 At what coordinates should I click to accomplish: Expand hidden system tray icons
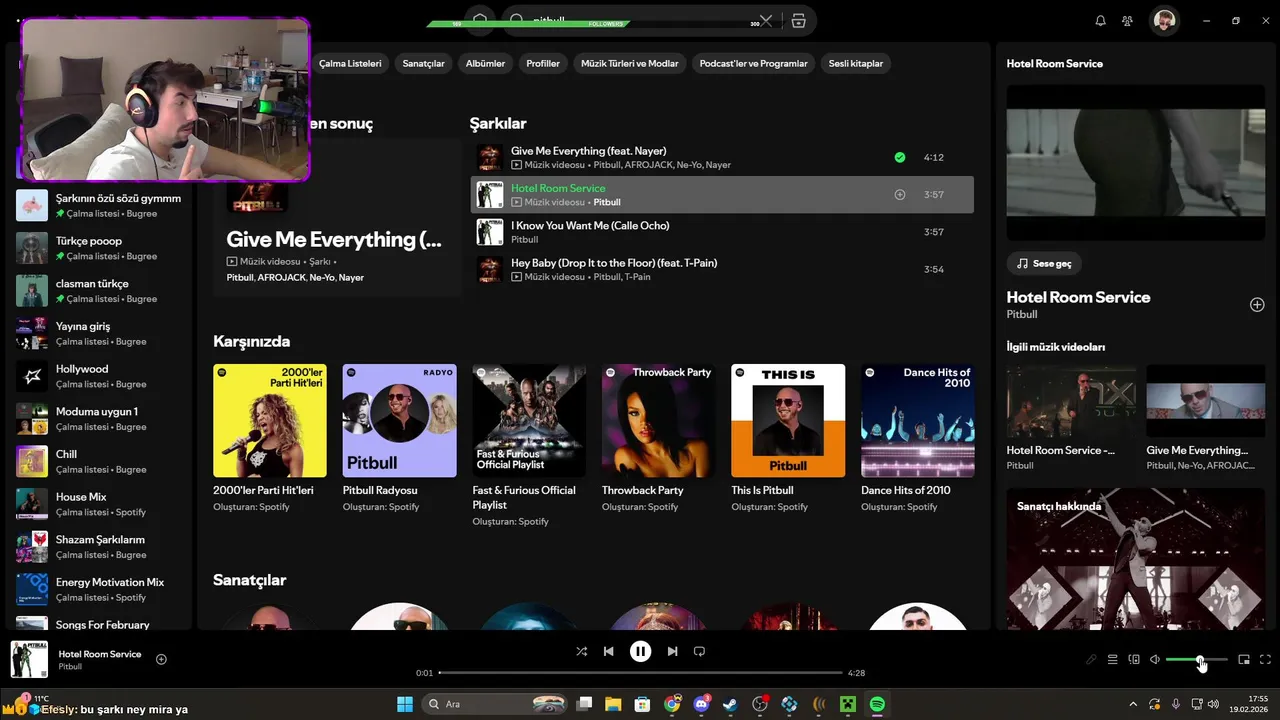[1133, 704]
